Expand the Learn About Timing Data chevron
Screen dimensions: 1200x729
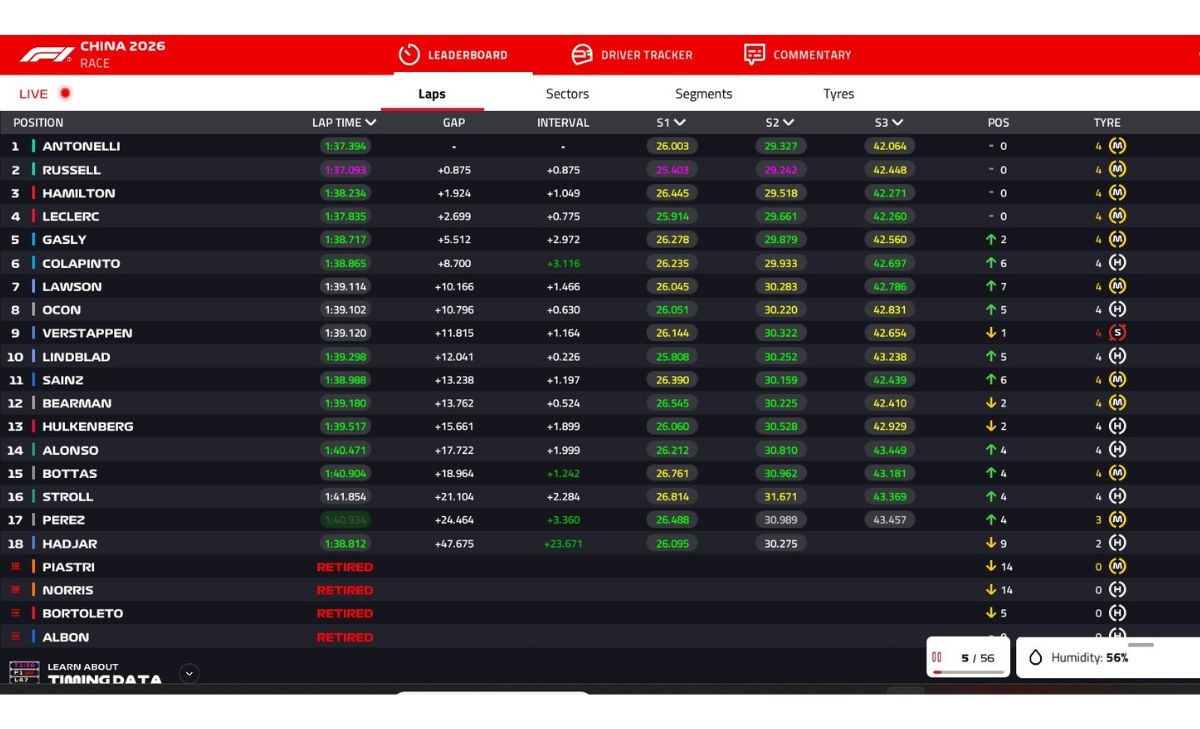(189, 673)
